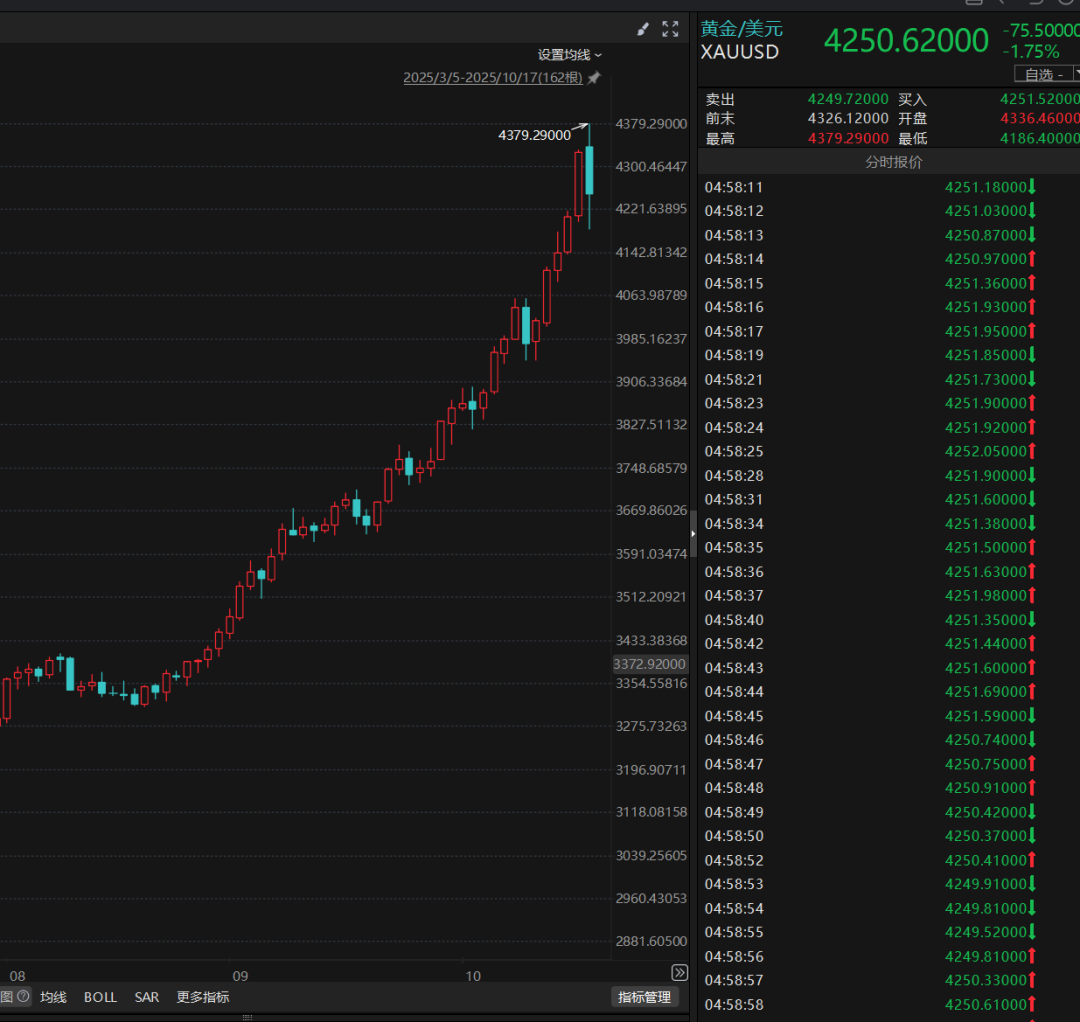Click the 2025/3/5-2025/10/17(162根) date link
1080x1022 pixels.
coord(492,78)
